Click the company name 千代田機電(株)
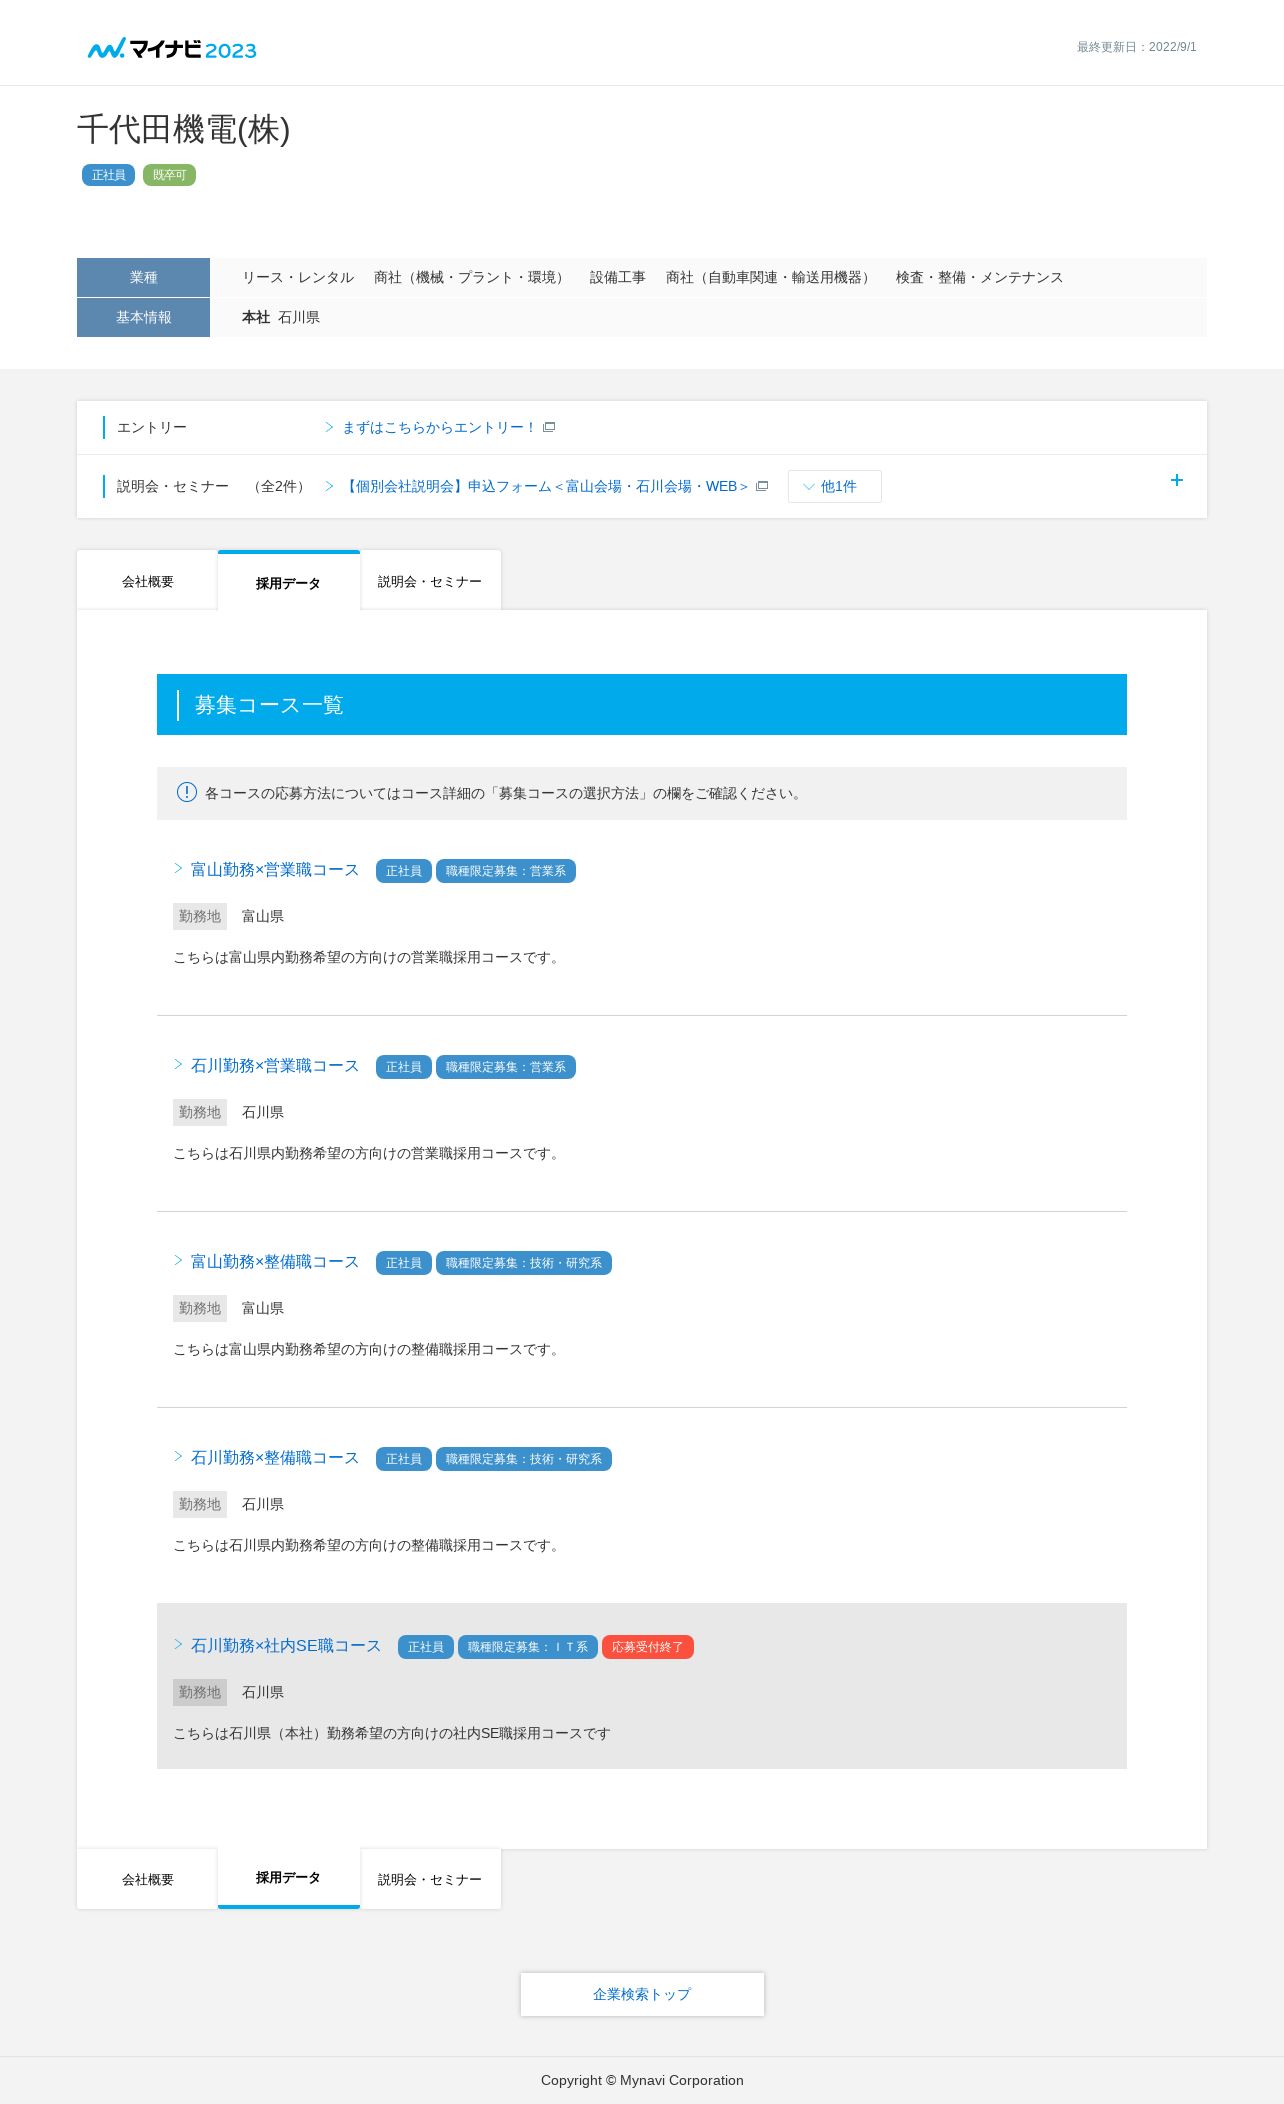This screenshot has height=2104, width=1284. [184, 129]
